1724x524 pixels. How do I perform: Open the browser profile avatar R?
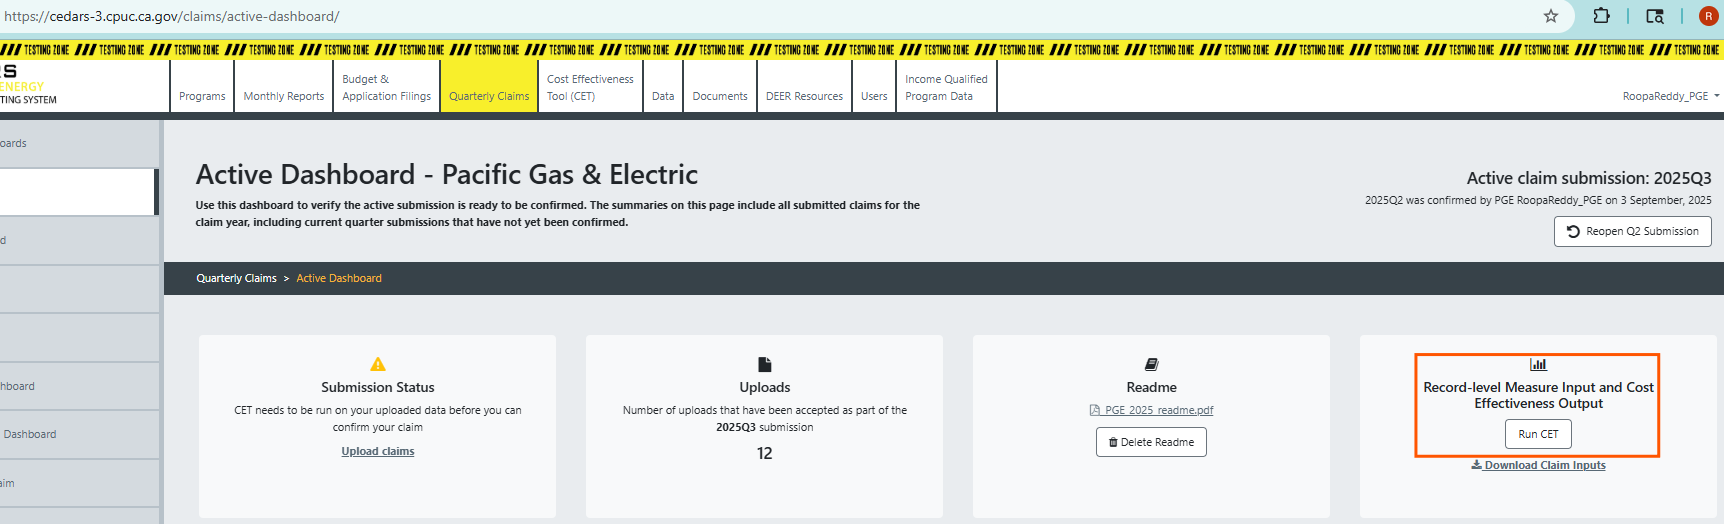tap(1708, 16)
